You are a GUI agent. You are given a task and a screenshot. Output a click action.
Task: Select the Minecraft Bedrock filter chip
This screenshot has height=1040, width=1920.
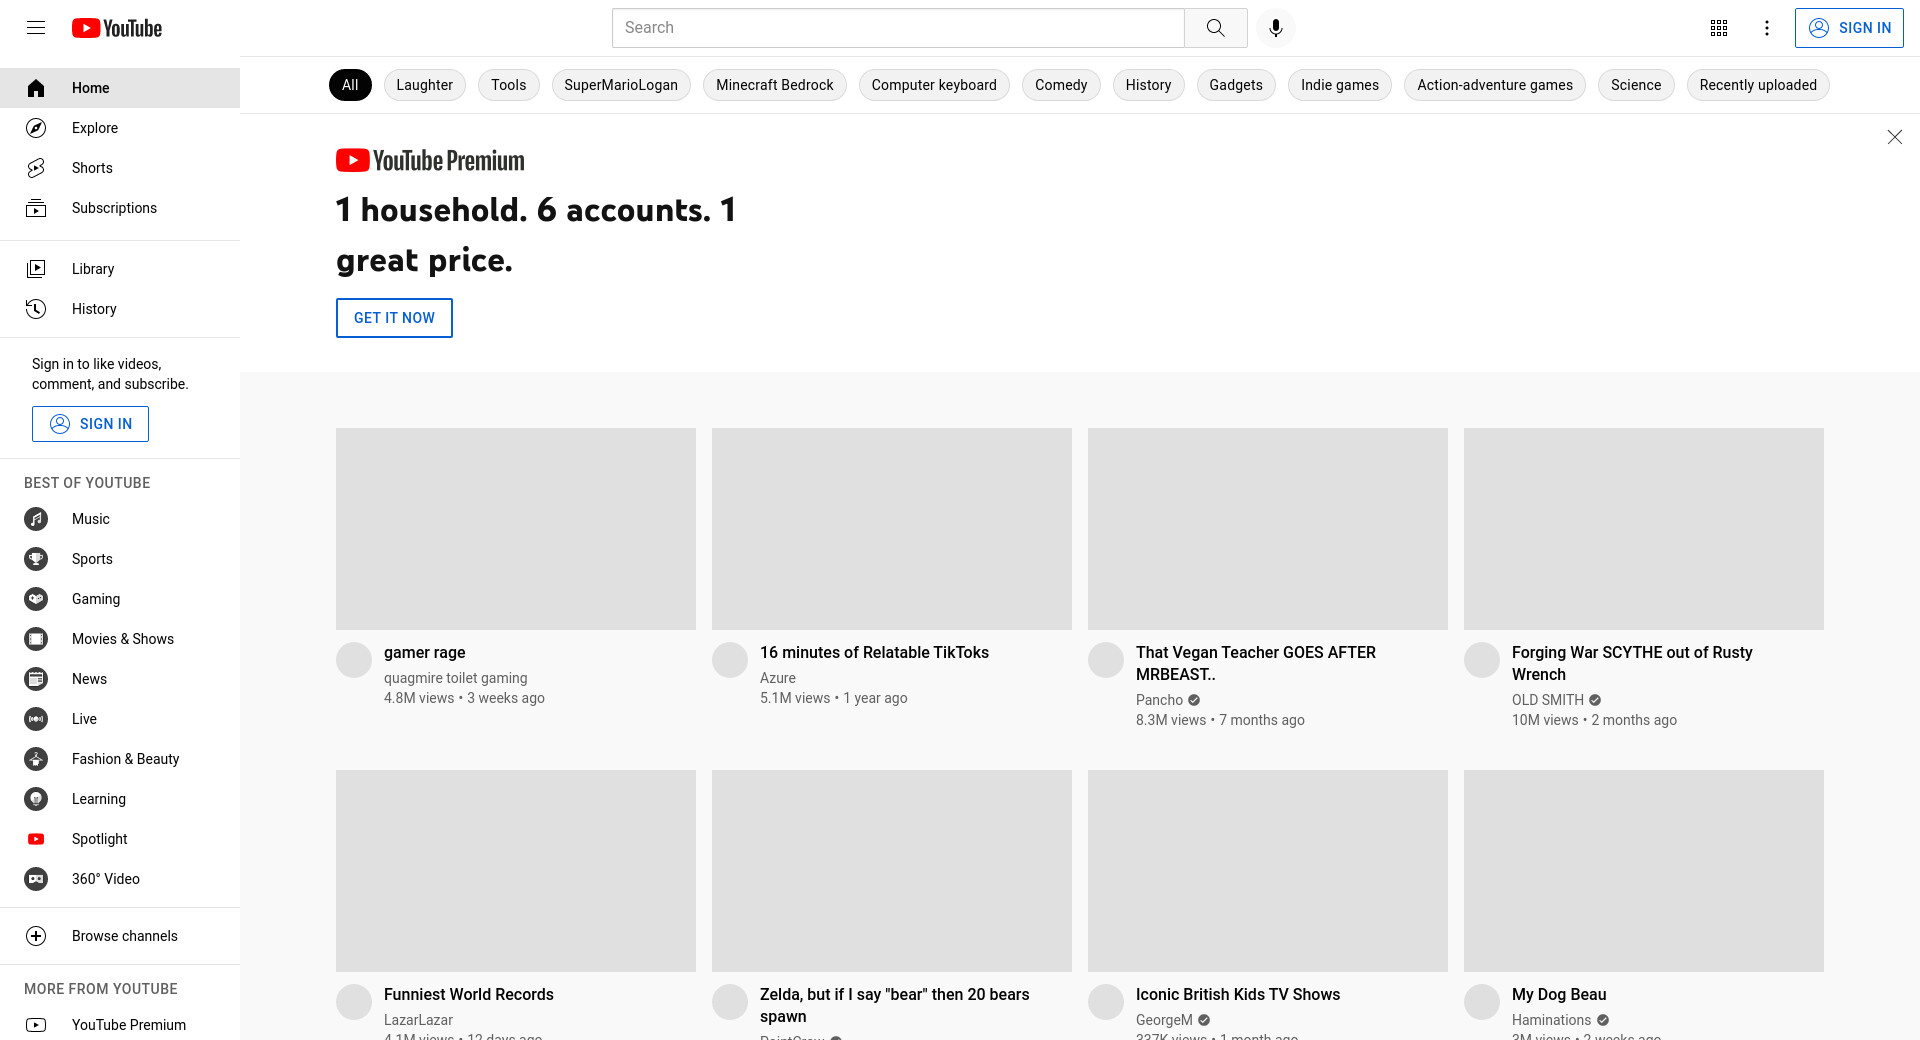775,85
